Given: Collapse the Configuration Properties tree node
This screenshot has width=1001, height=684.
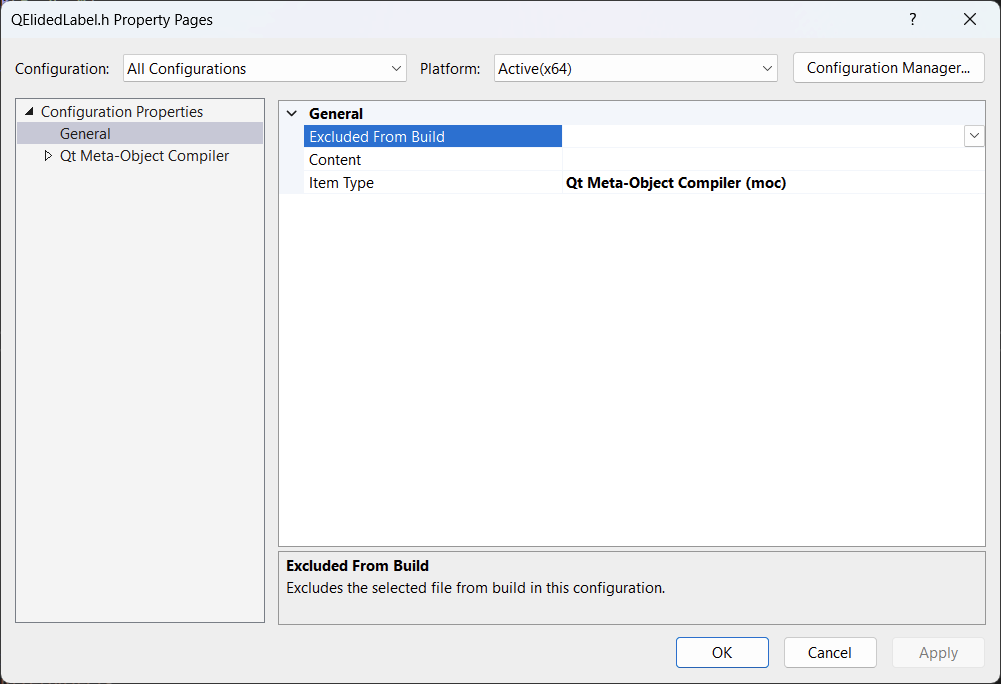Looking at the screenshot, I should point(29,112).
